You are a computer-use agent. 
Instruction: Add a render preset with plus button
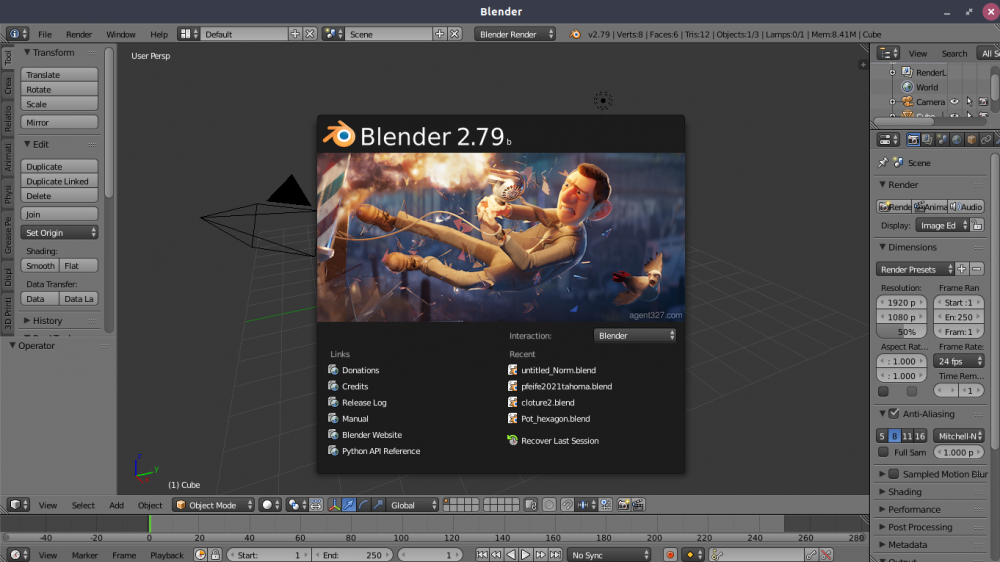(x=962, y=269)
